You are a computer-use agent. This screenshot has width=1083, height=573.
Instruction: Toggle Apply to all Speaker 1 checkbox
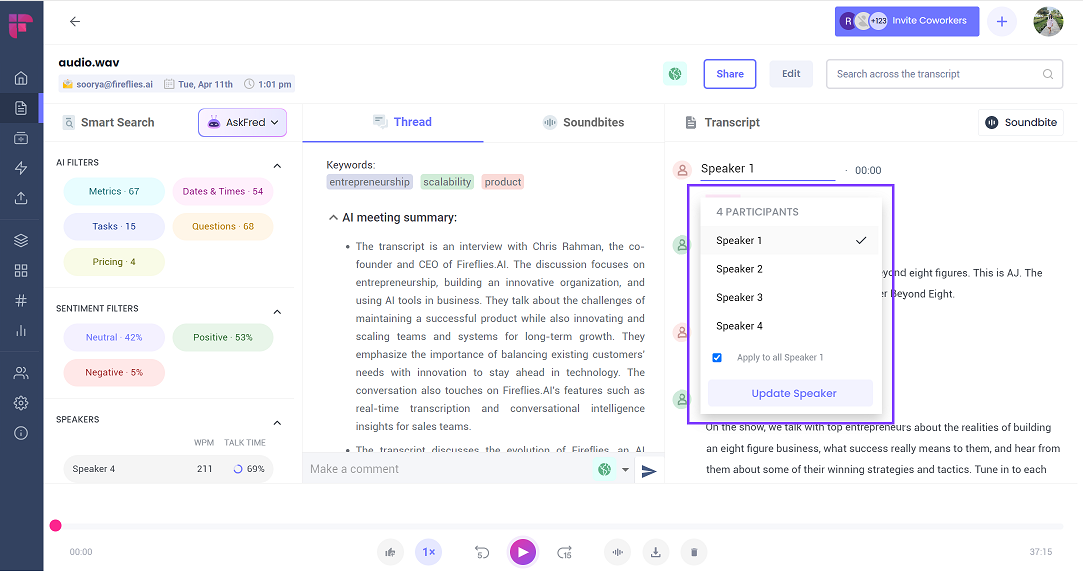pyautogui.click(x=717, y=358)
